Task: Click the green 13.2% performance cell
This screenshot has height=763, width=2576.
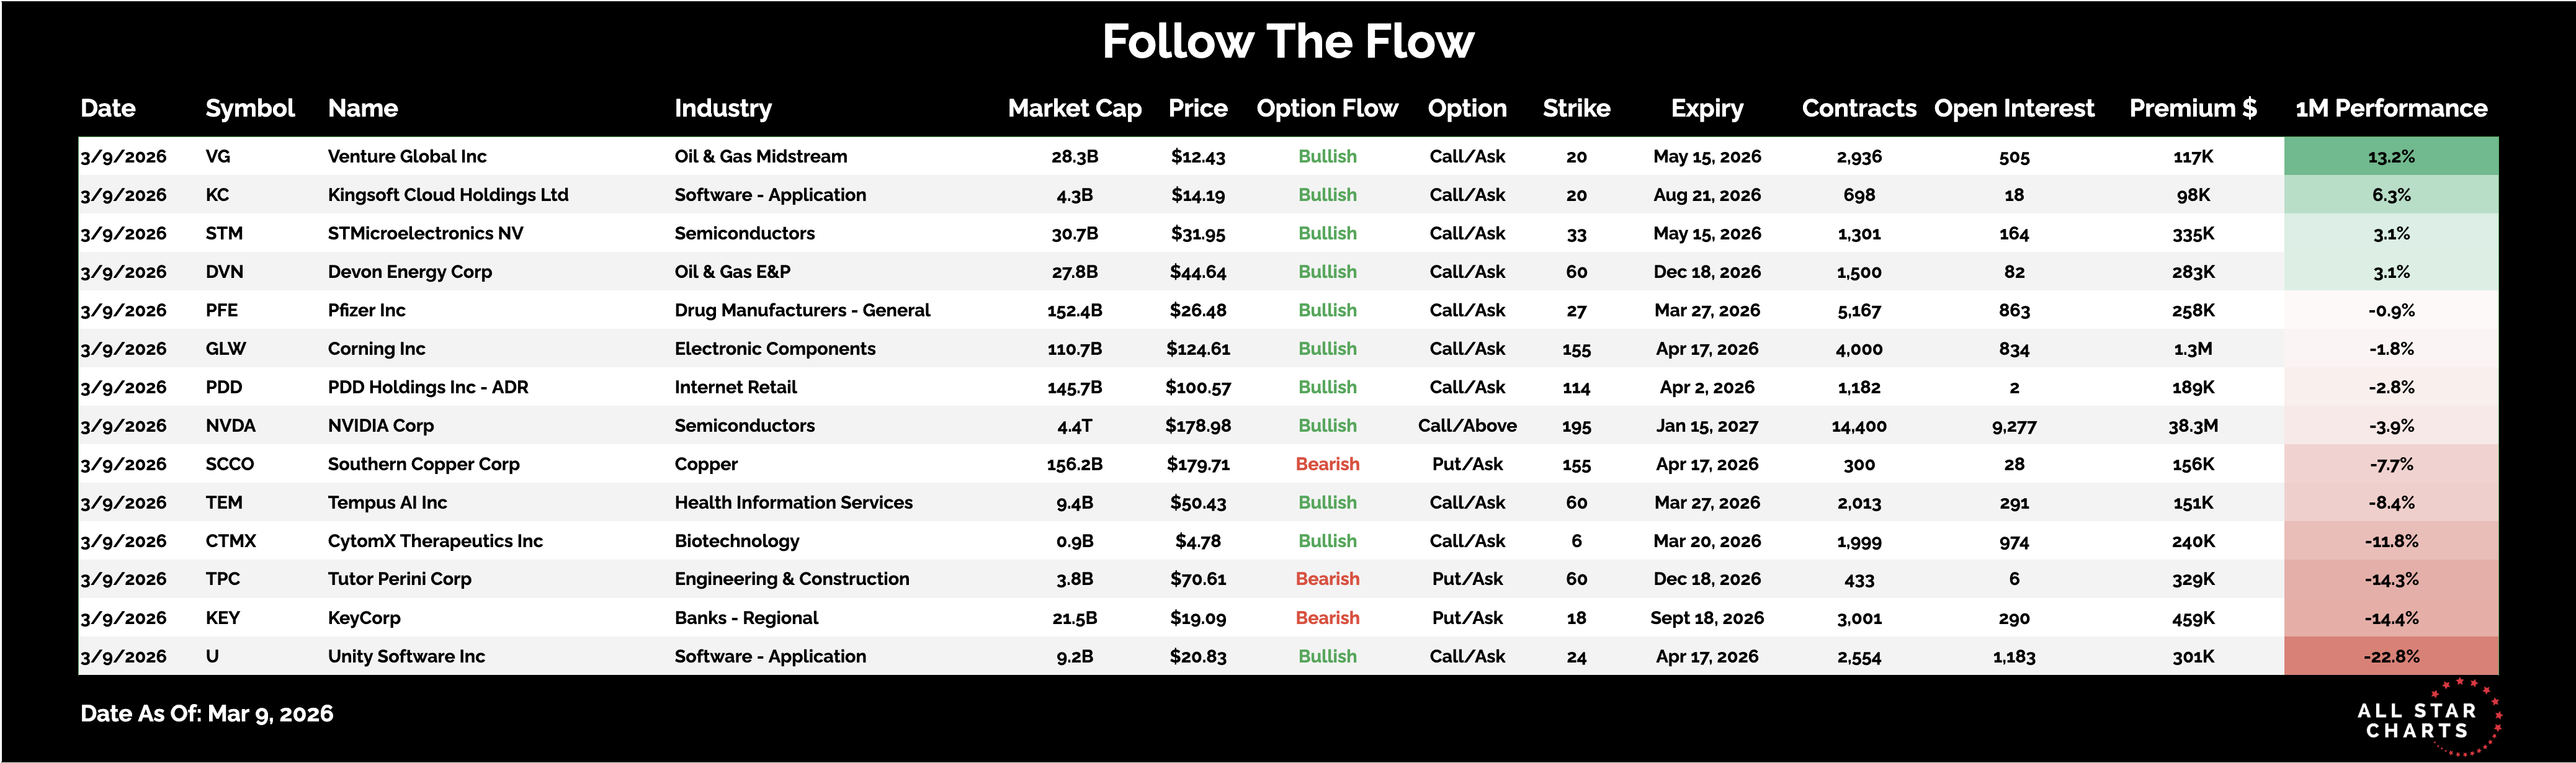Action: pyautogui.click(x=2390, y=156)
